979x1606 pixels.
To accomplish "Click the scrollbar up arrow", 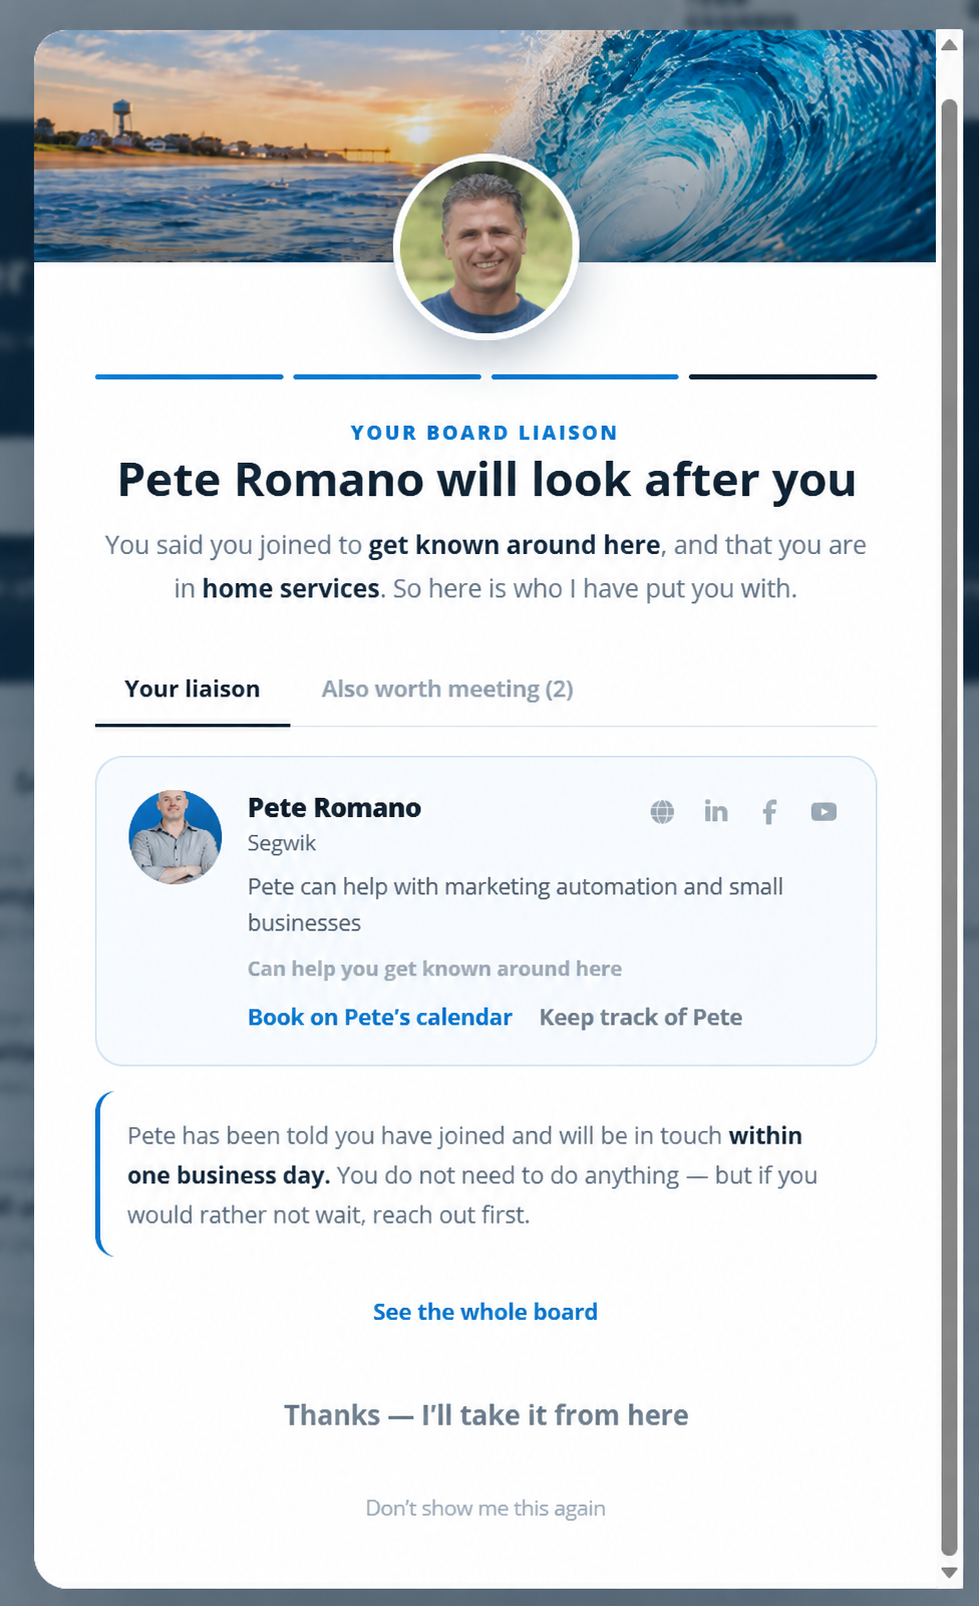I will (949, 44).
